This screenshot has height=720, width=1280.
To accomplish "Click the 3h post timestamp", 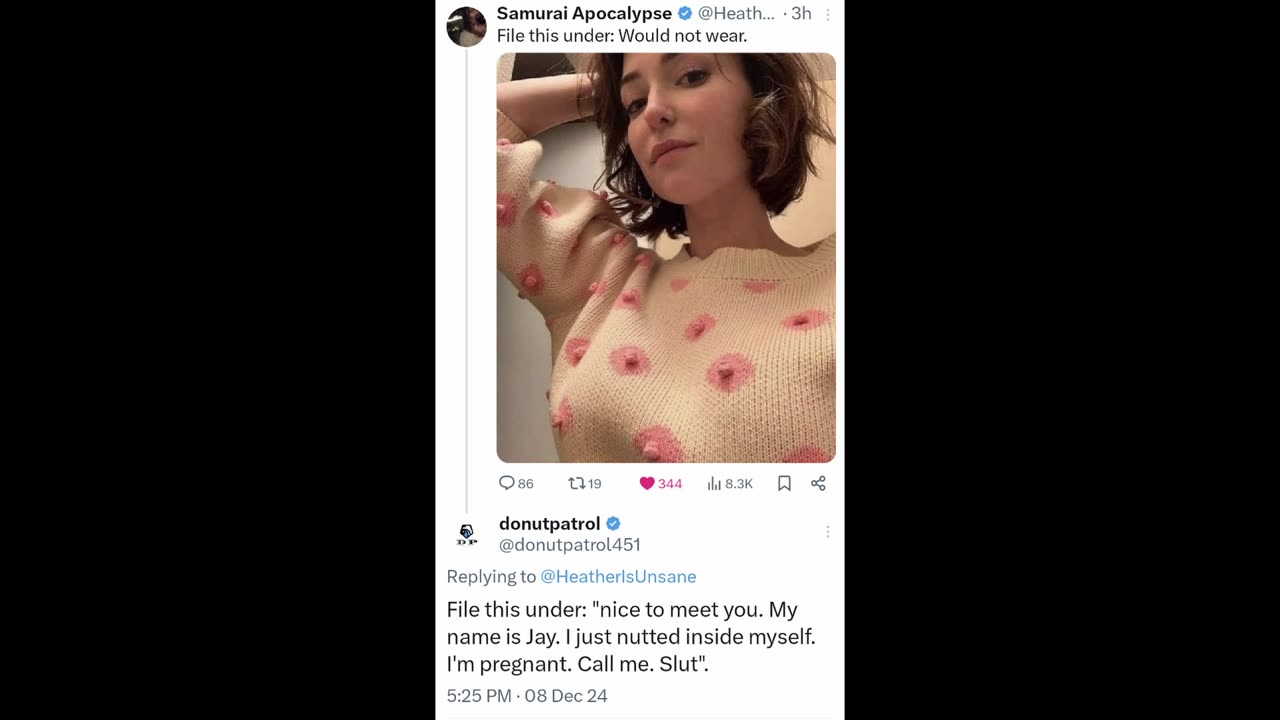I will pyautogui.click(x=801, y=13).
